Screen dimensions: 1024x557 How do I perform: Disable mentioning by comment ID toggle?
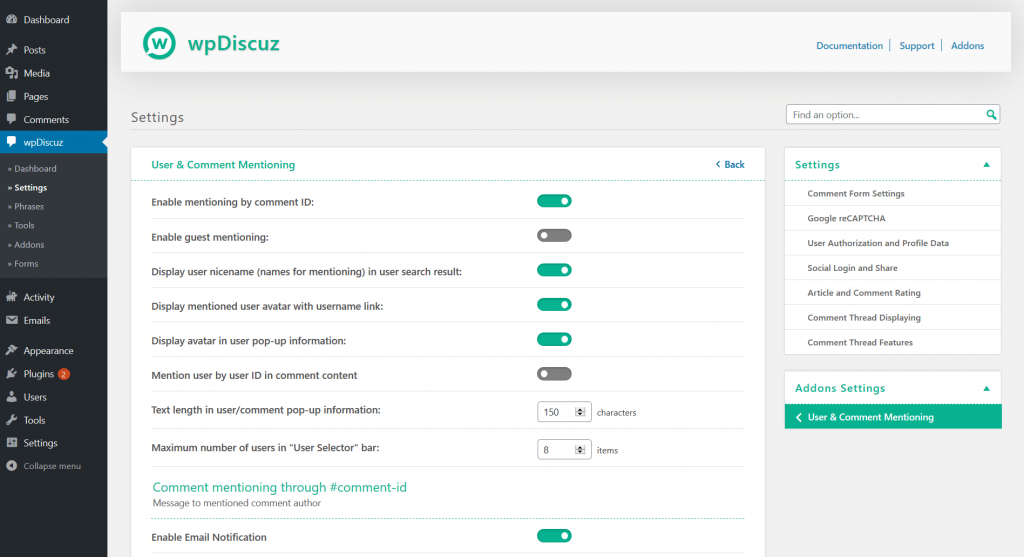click(554, 201)
